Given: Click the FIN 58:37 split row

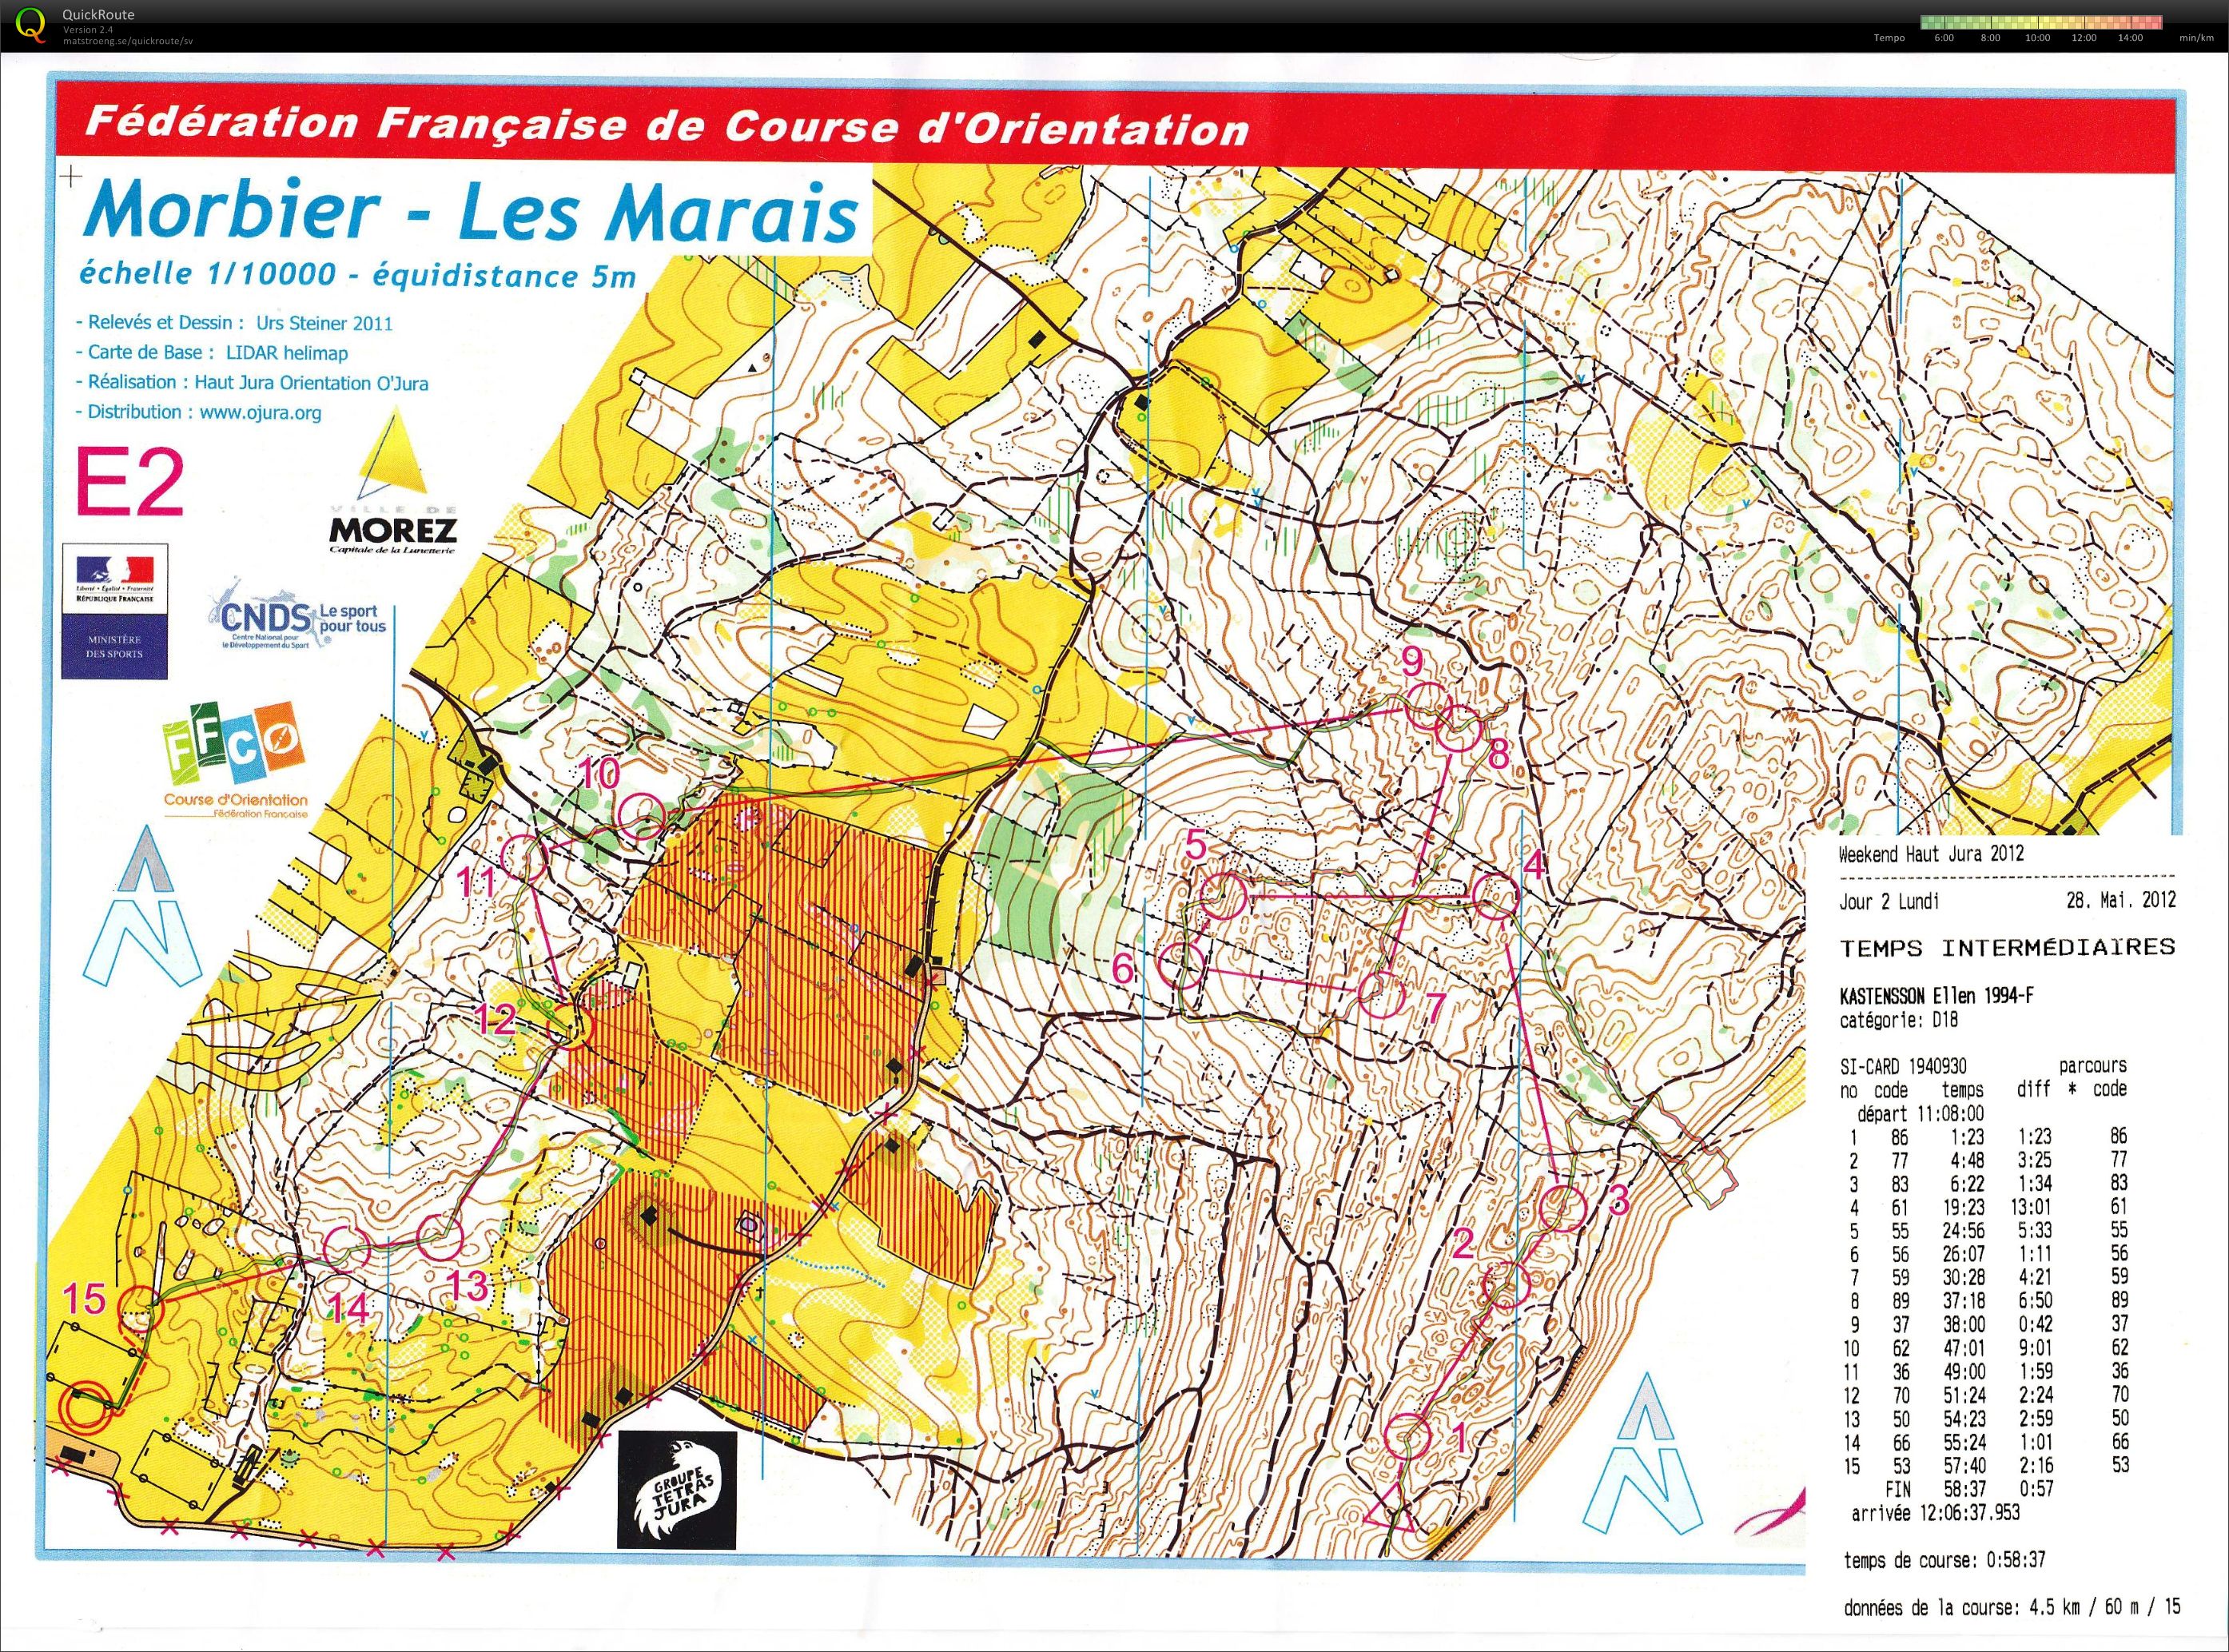Looking at the screenshot, I should [1969, 1489].
